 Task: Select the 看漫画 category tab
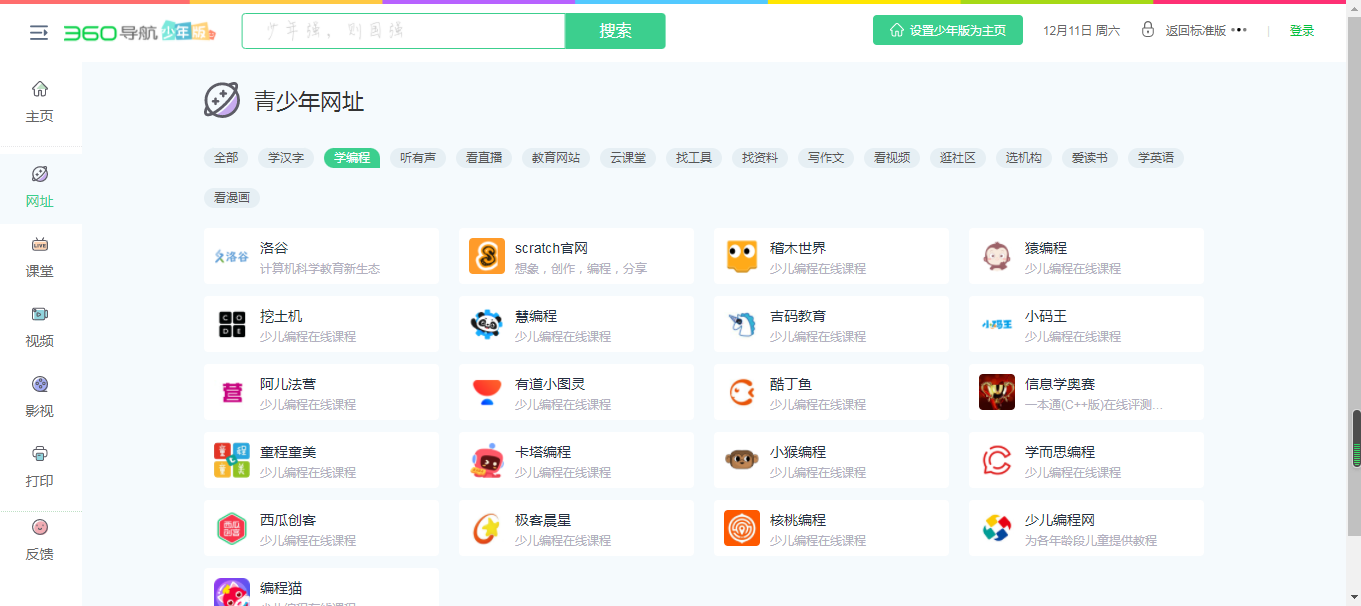click(x=232, y=198)
